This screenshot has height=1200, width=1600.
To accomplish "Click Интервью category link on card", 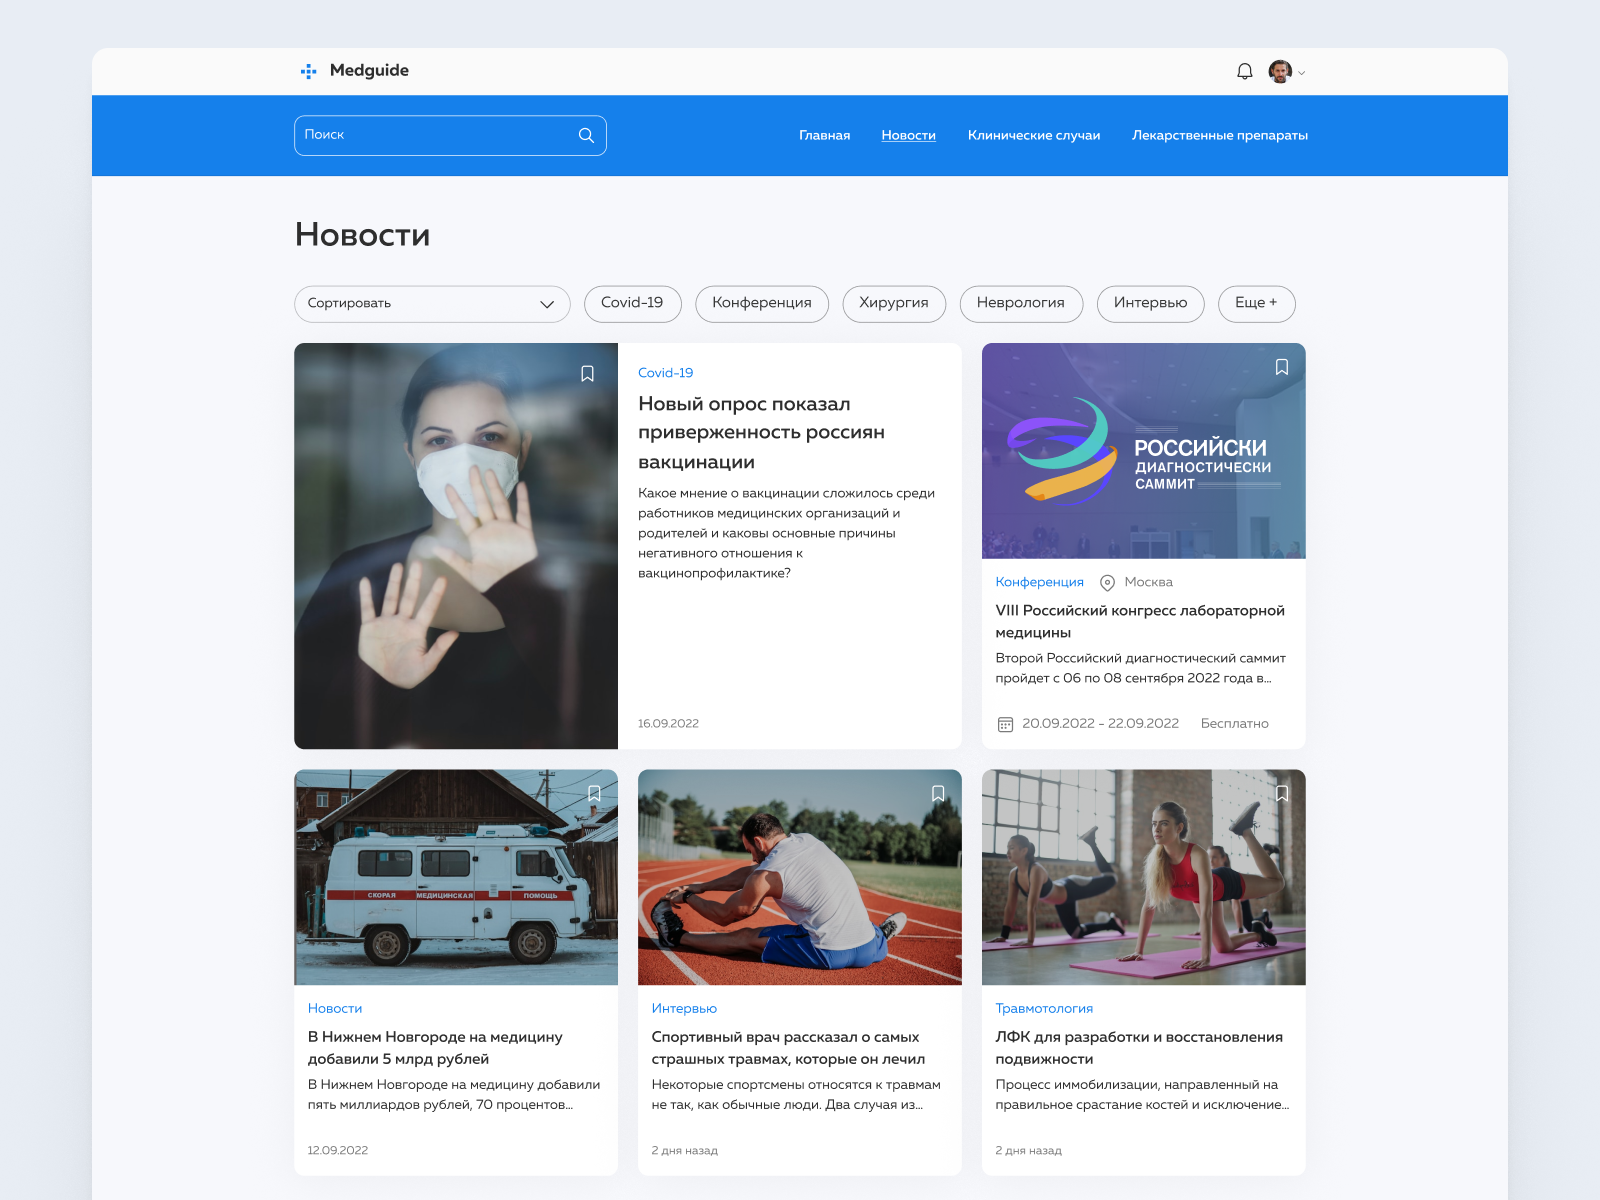I will 684,1008.
